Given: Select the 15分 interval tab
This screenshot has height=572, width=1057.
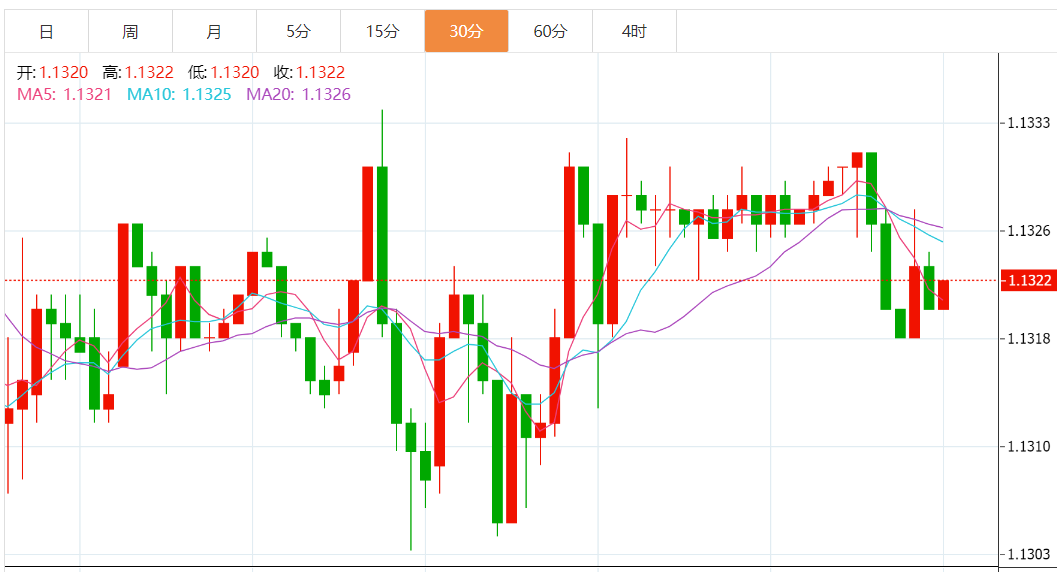Looking at the screenshot, I should (x=382, y=31).
